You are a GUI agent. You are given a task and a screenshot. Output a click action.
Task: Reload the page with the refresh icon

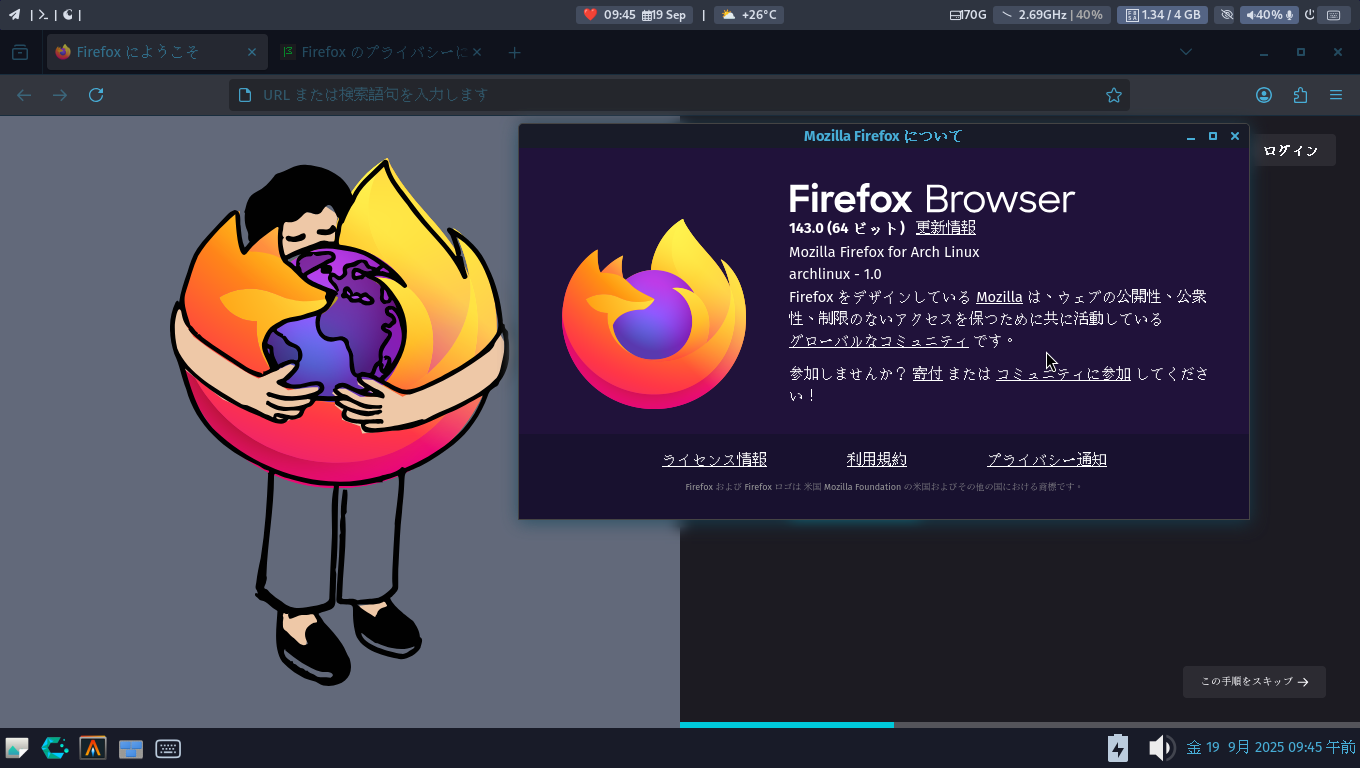coord(96,95)
